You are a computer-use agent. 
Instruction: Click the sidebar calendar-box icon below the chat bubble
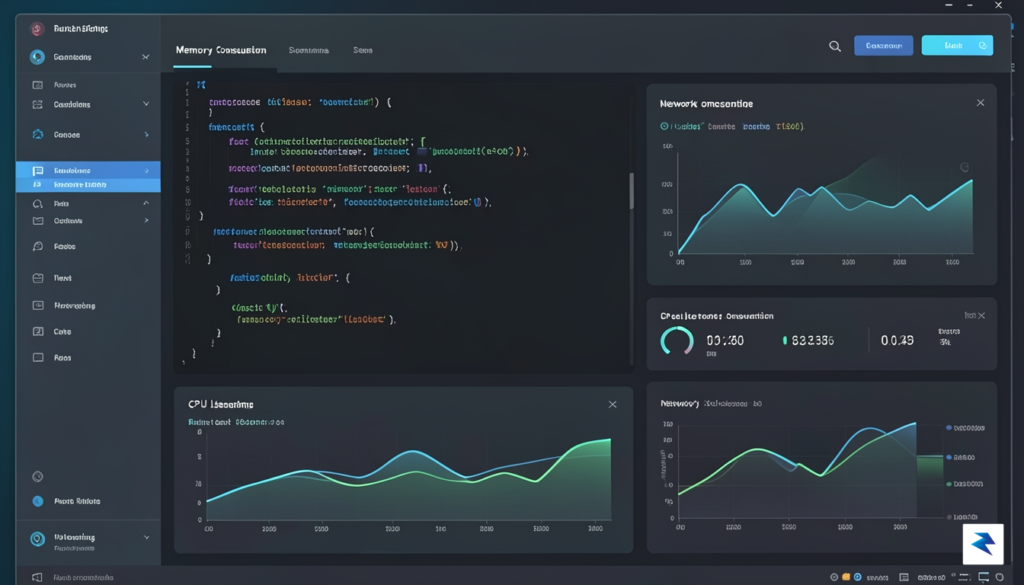click(x=38, y=278)
